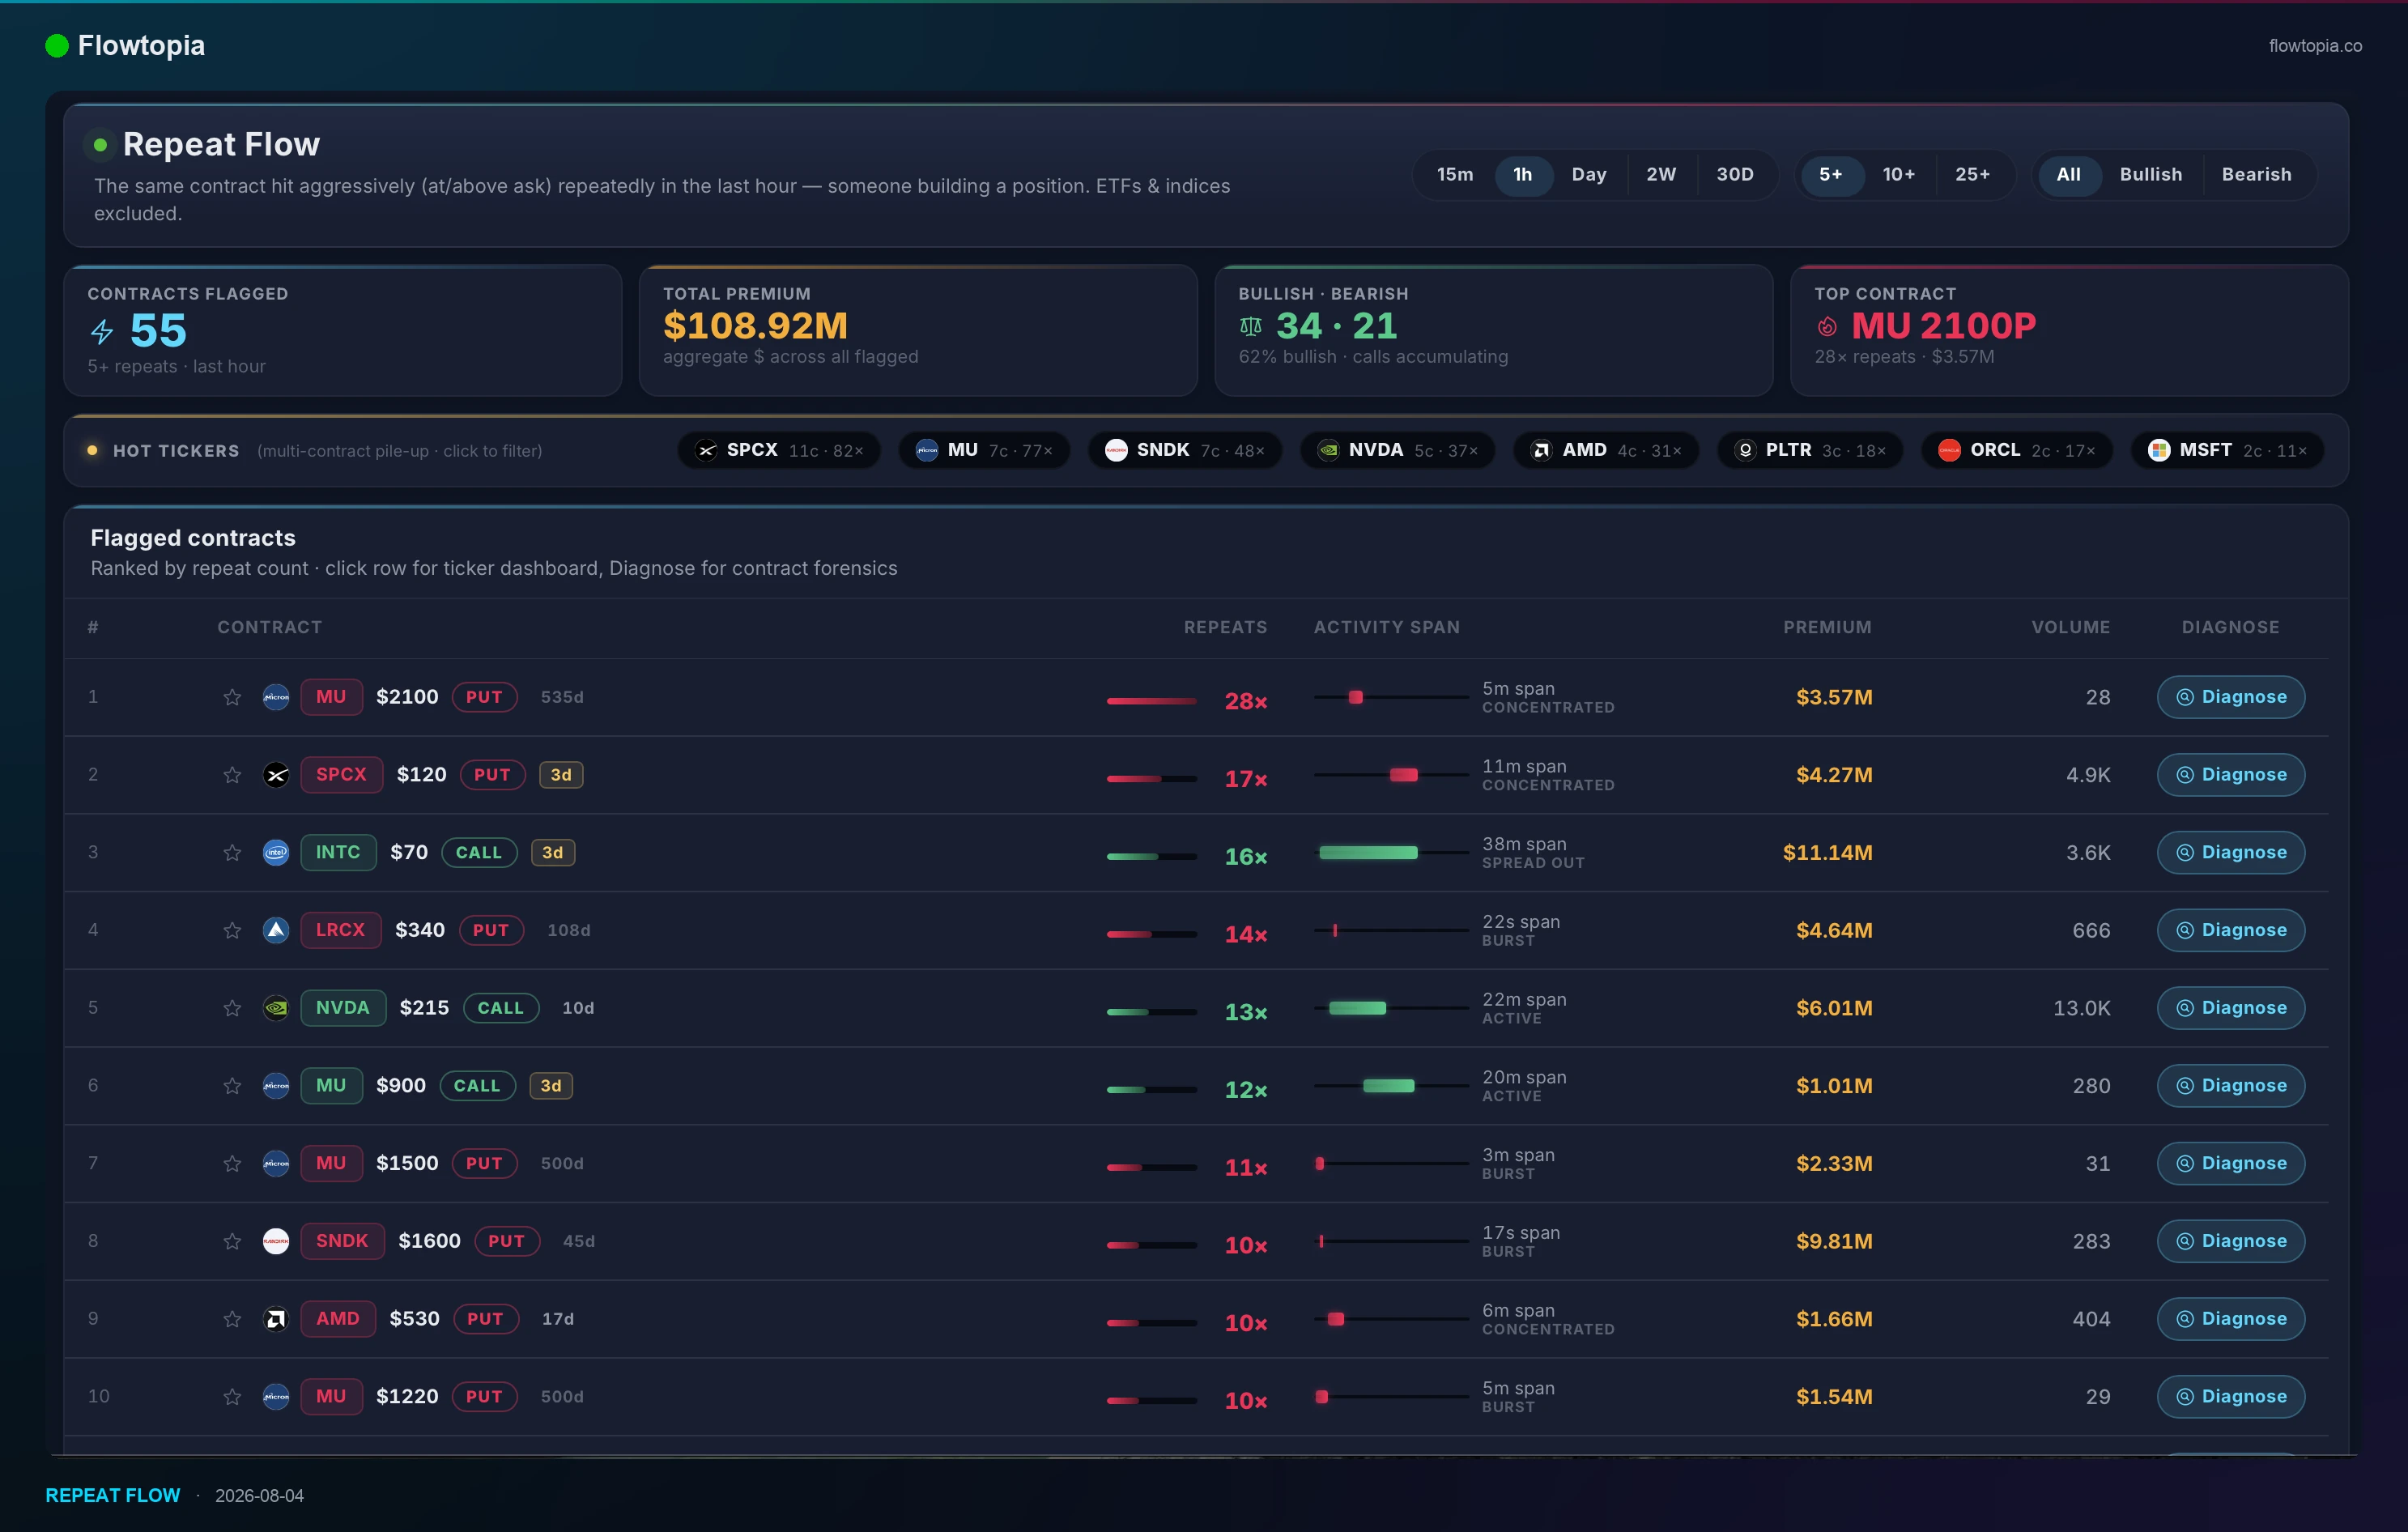Click the Lam Research logo in the LRCX row
This screenshot has width=2408, height=1532.
point(276,930)
